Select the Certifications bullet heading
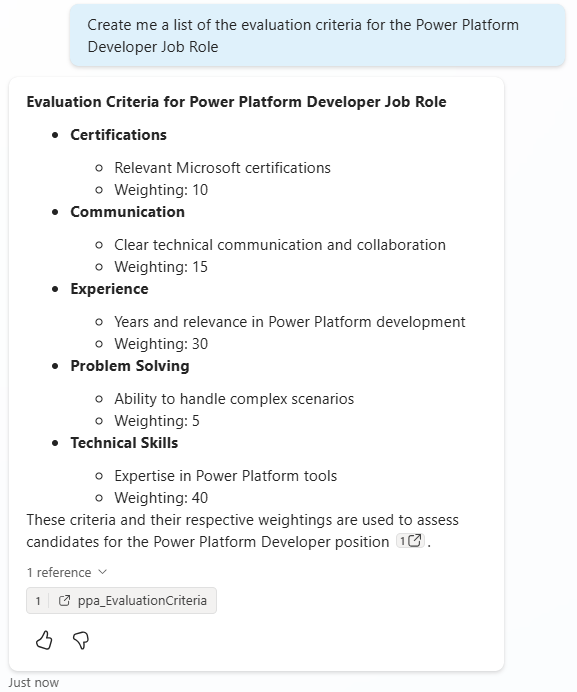577x692 pixels. (118, 135)
